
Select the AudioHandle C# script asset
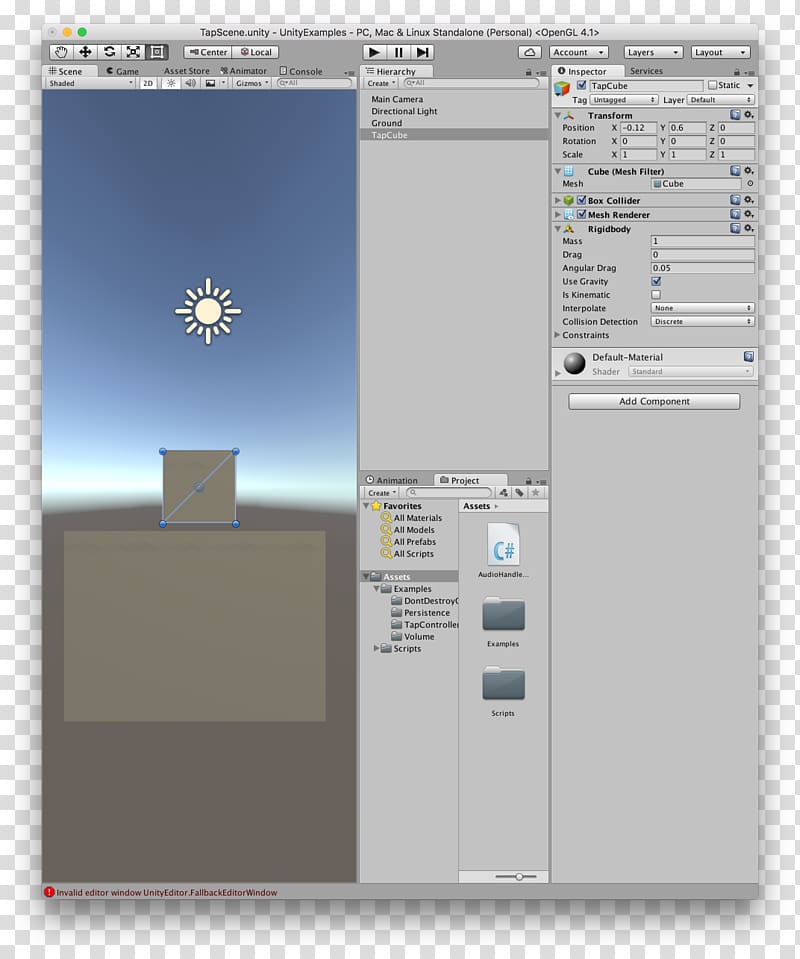(503, 550)
